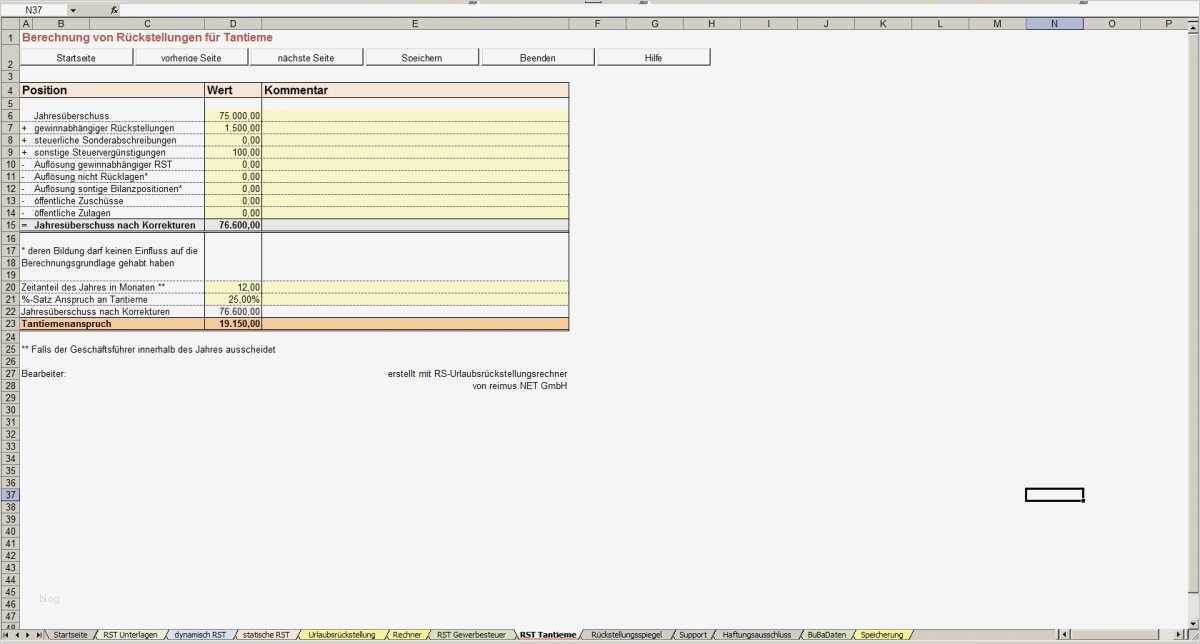The height and width of the screenshot is (644, 1200).
Task: Click the 'öffentliche Zuschüsse' label
Action: coord(79,201)
